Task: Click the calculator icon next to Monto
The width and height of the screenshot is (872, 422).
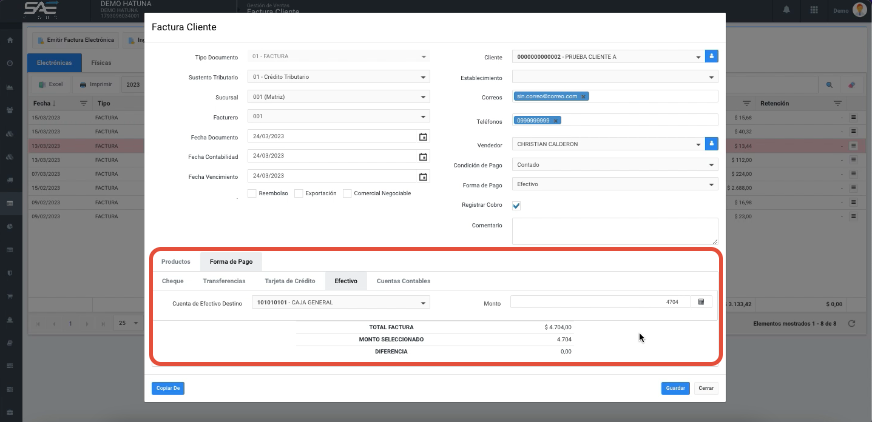Action: [701, 302]
